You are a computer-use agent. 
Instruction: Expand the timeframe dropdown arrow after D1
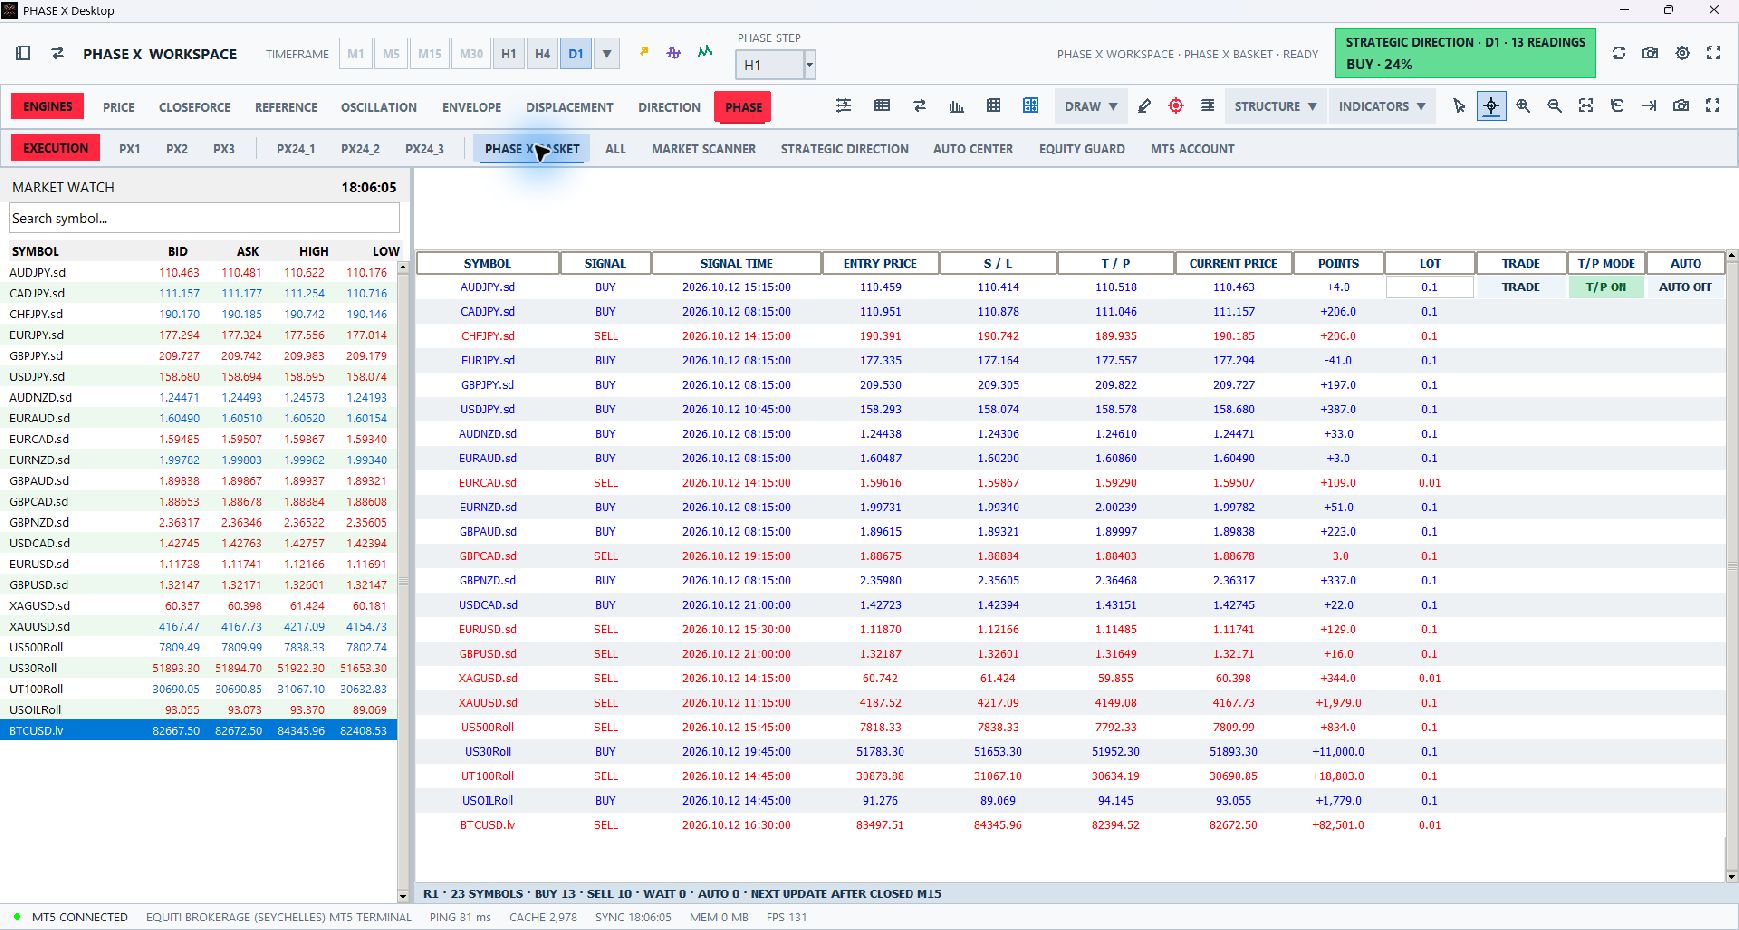(607, 54)
